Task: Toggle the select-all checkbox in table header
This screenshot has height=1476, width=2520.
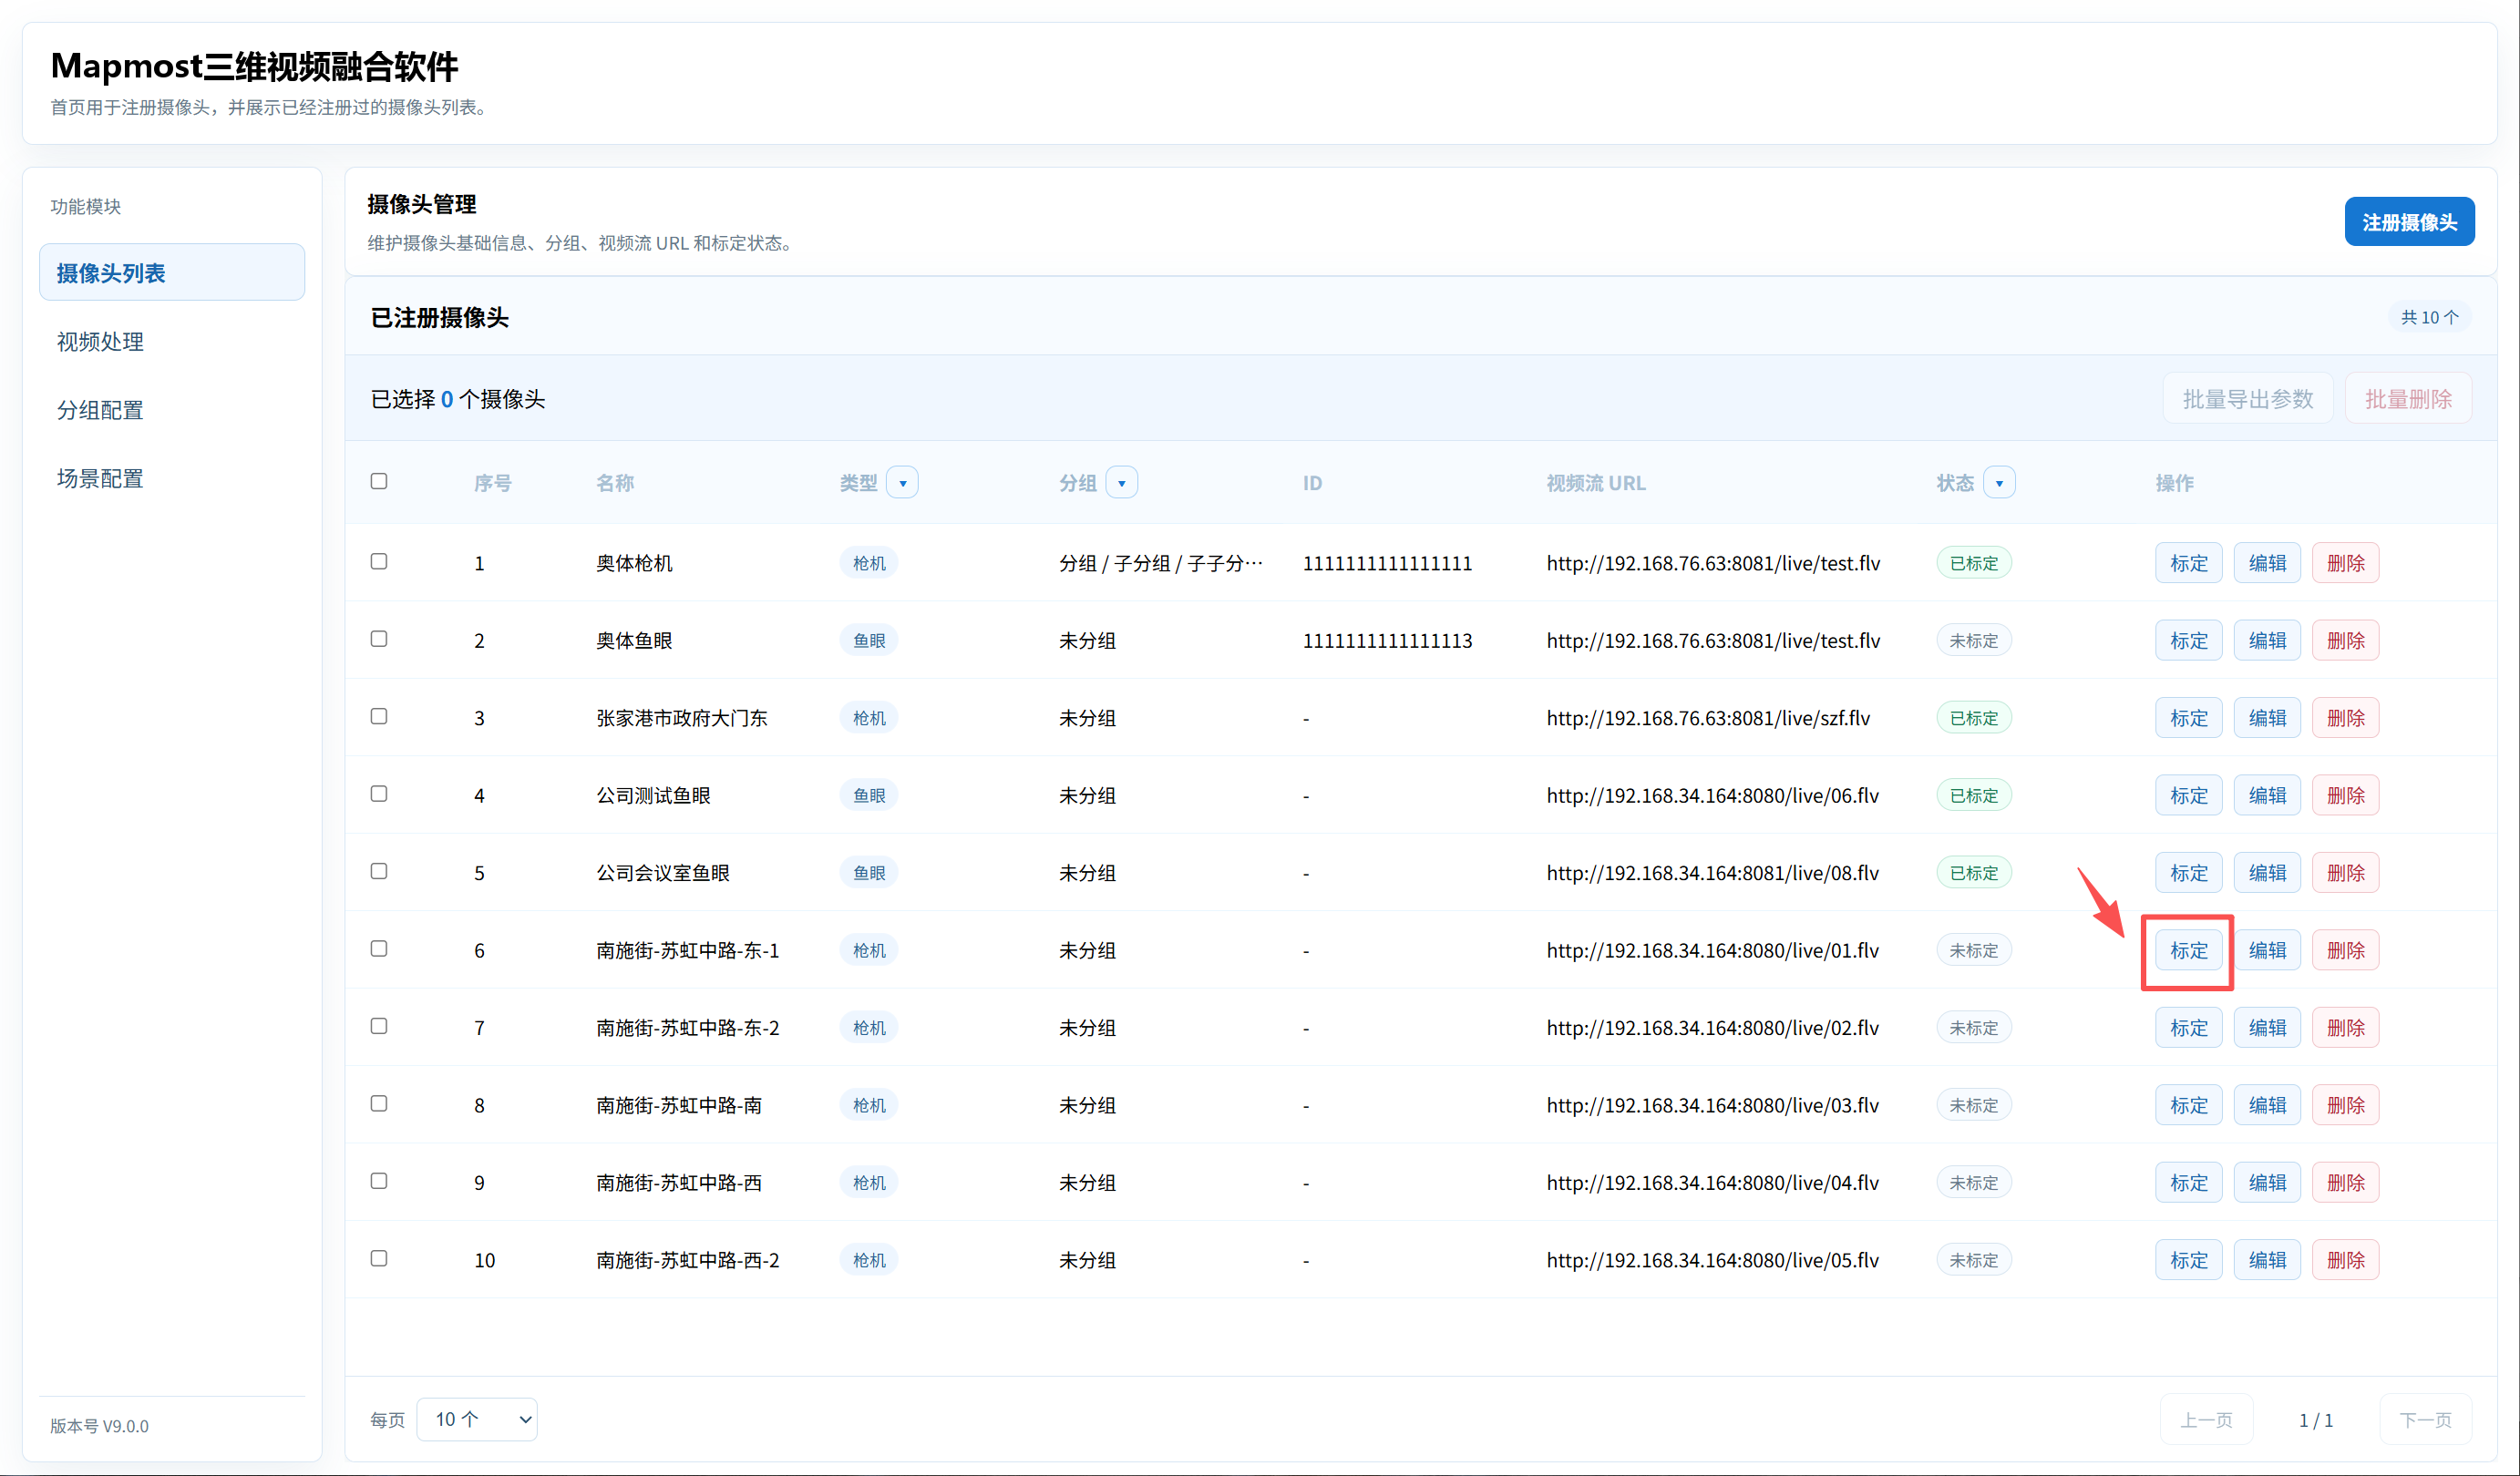Action: 379,481
